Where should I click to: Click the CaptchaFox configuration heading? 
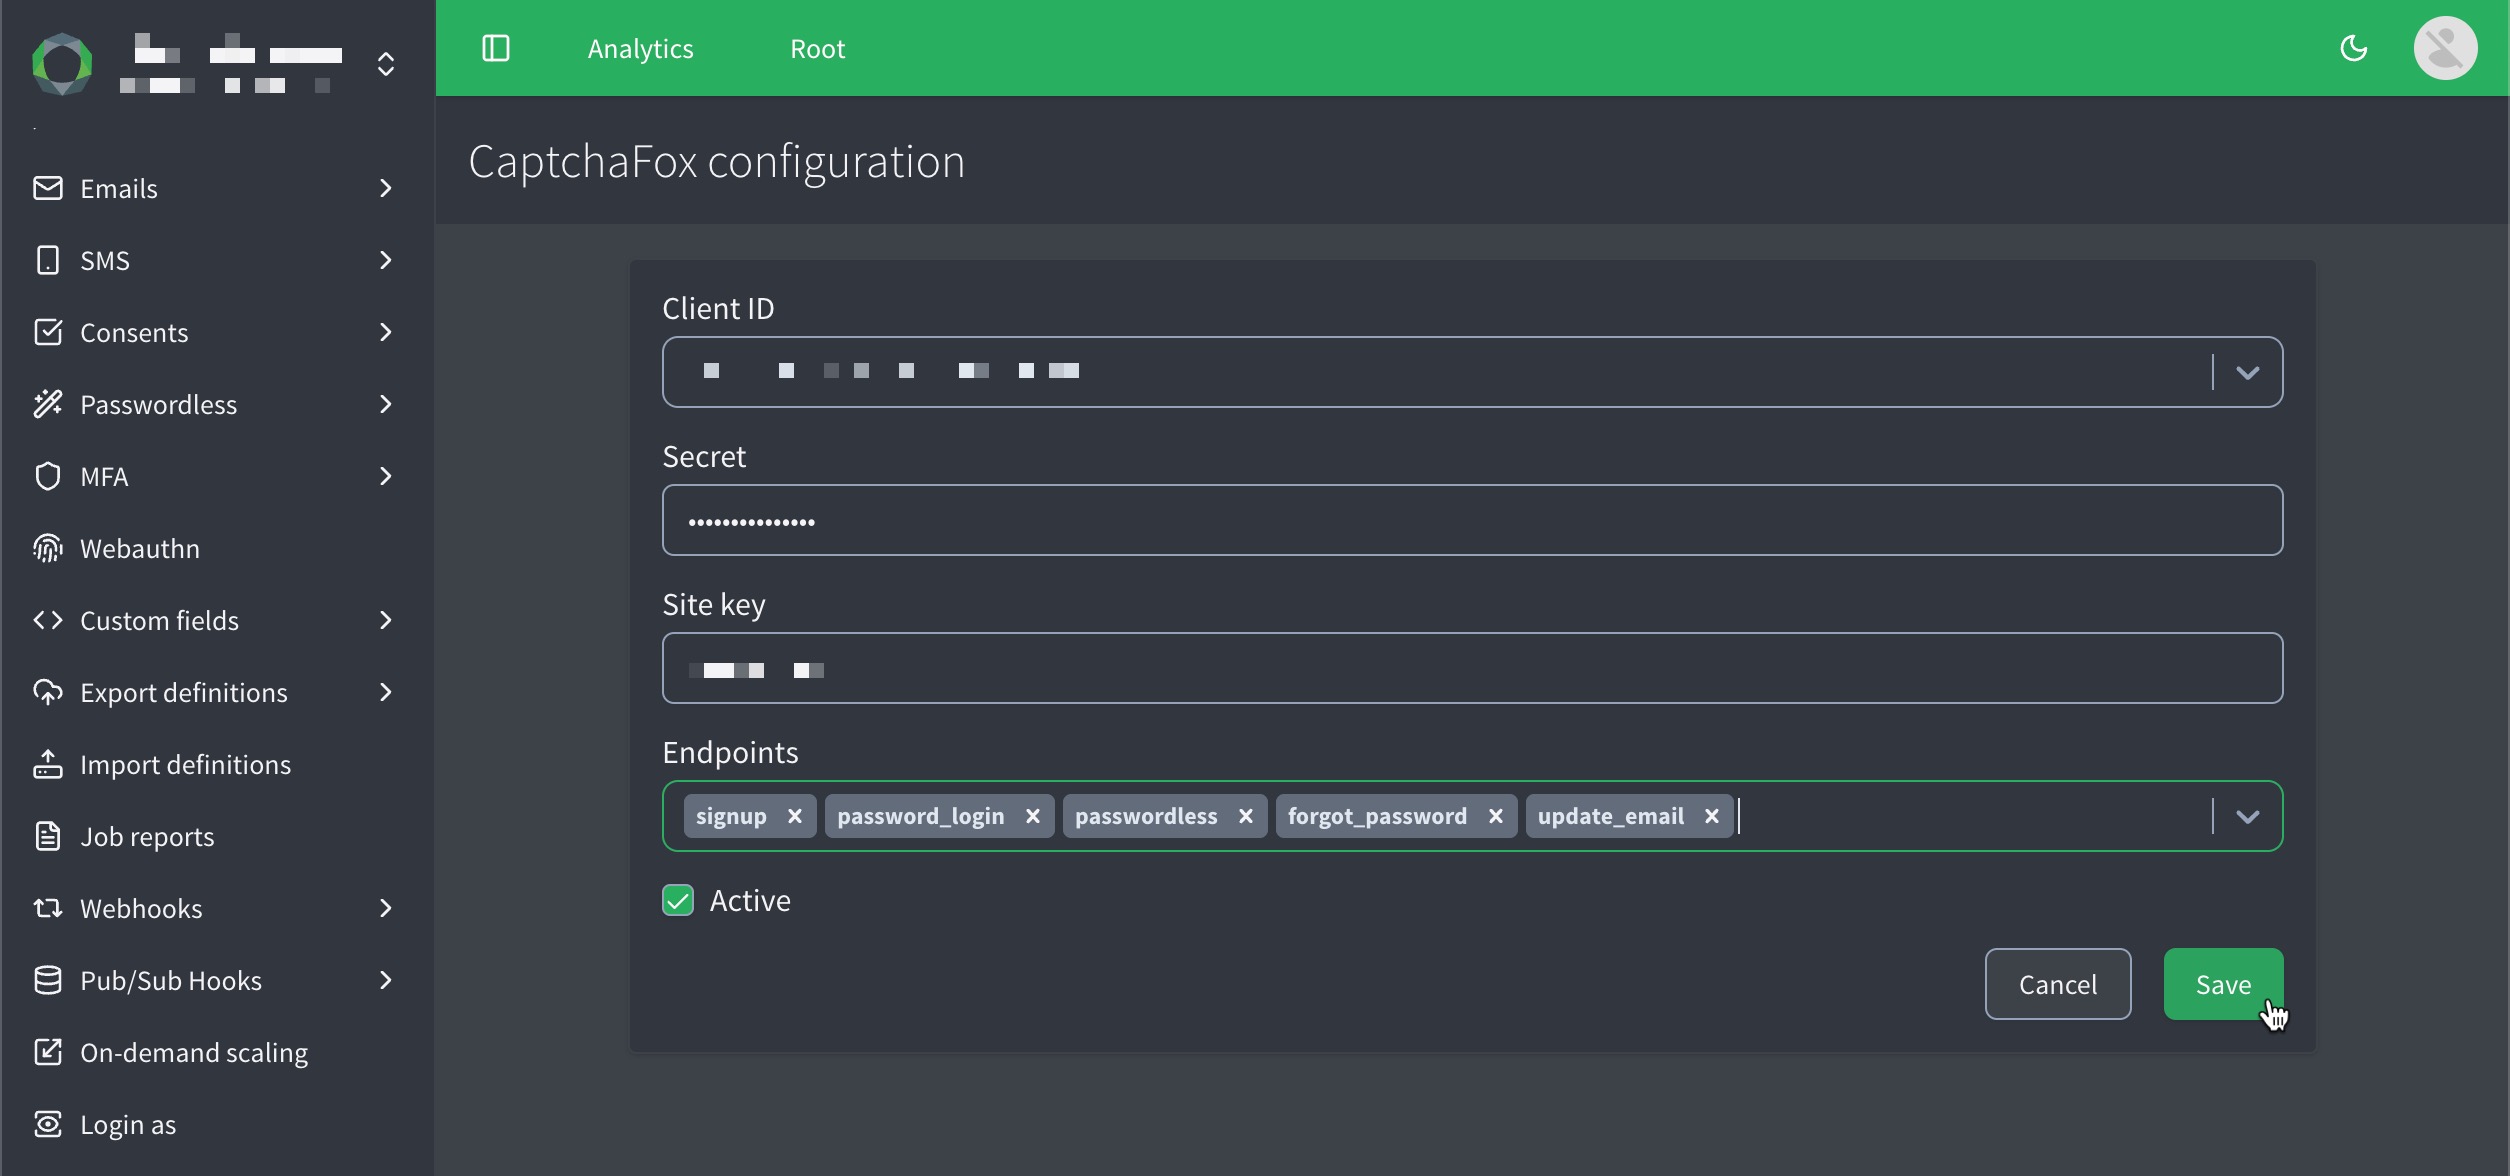tap(716, 162)
